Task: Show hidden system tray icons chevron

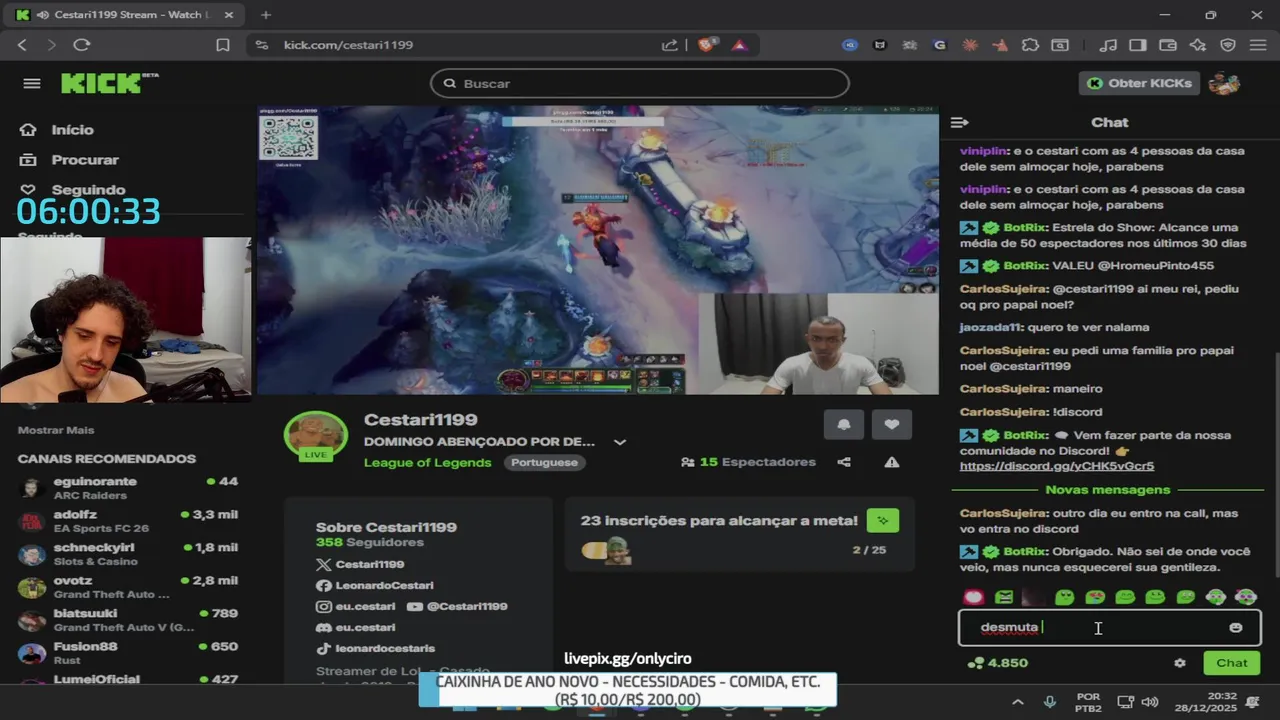Action: (1018, 702)
